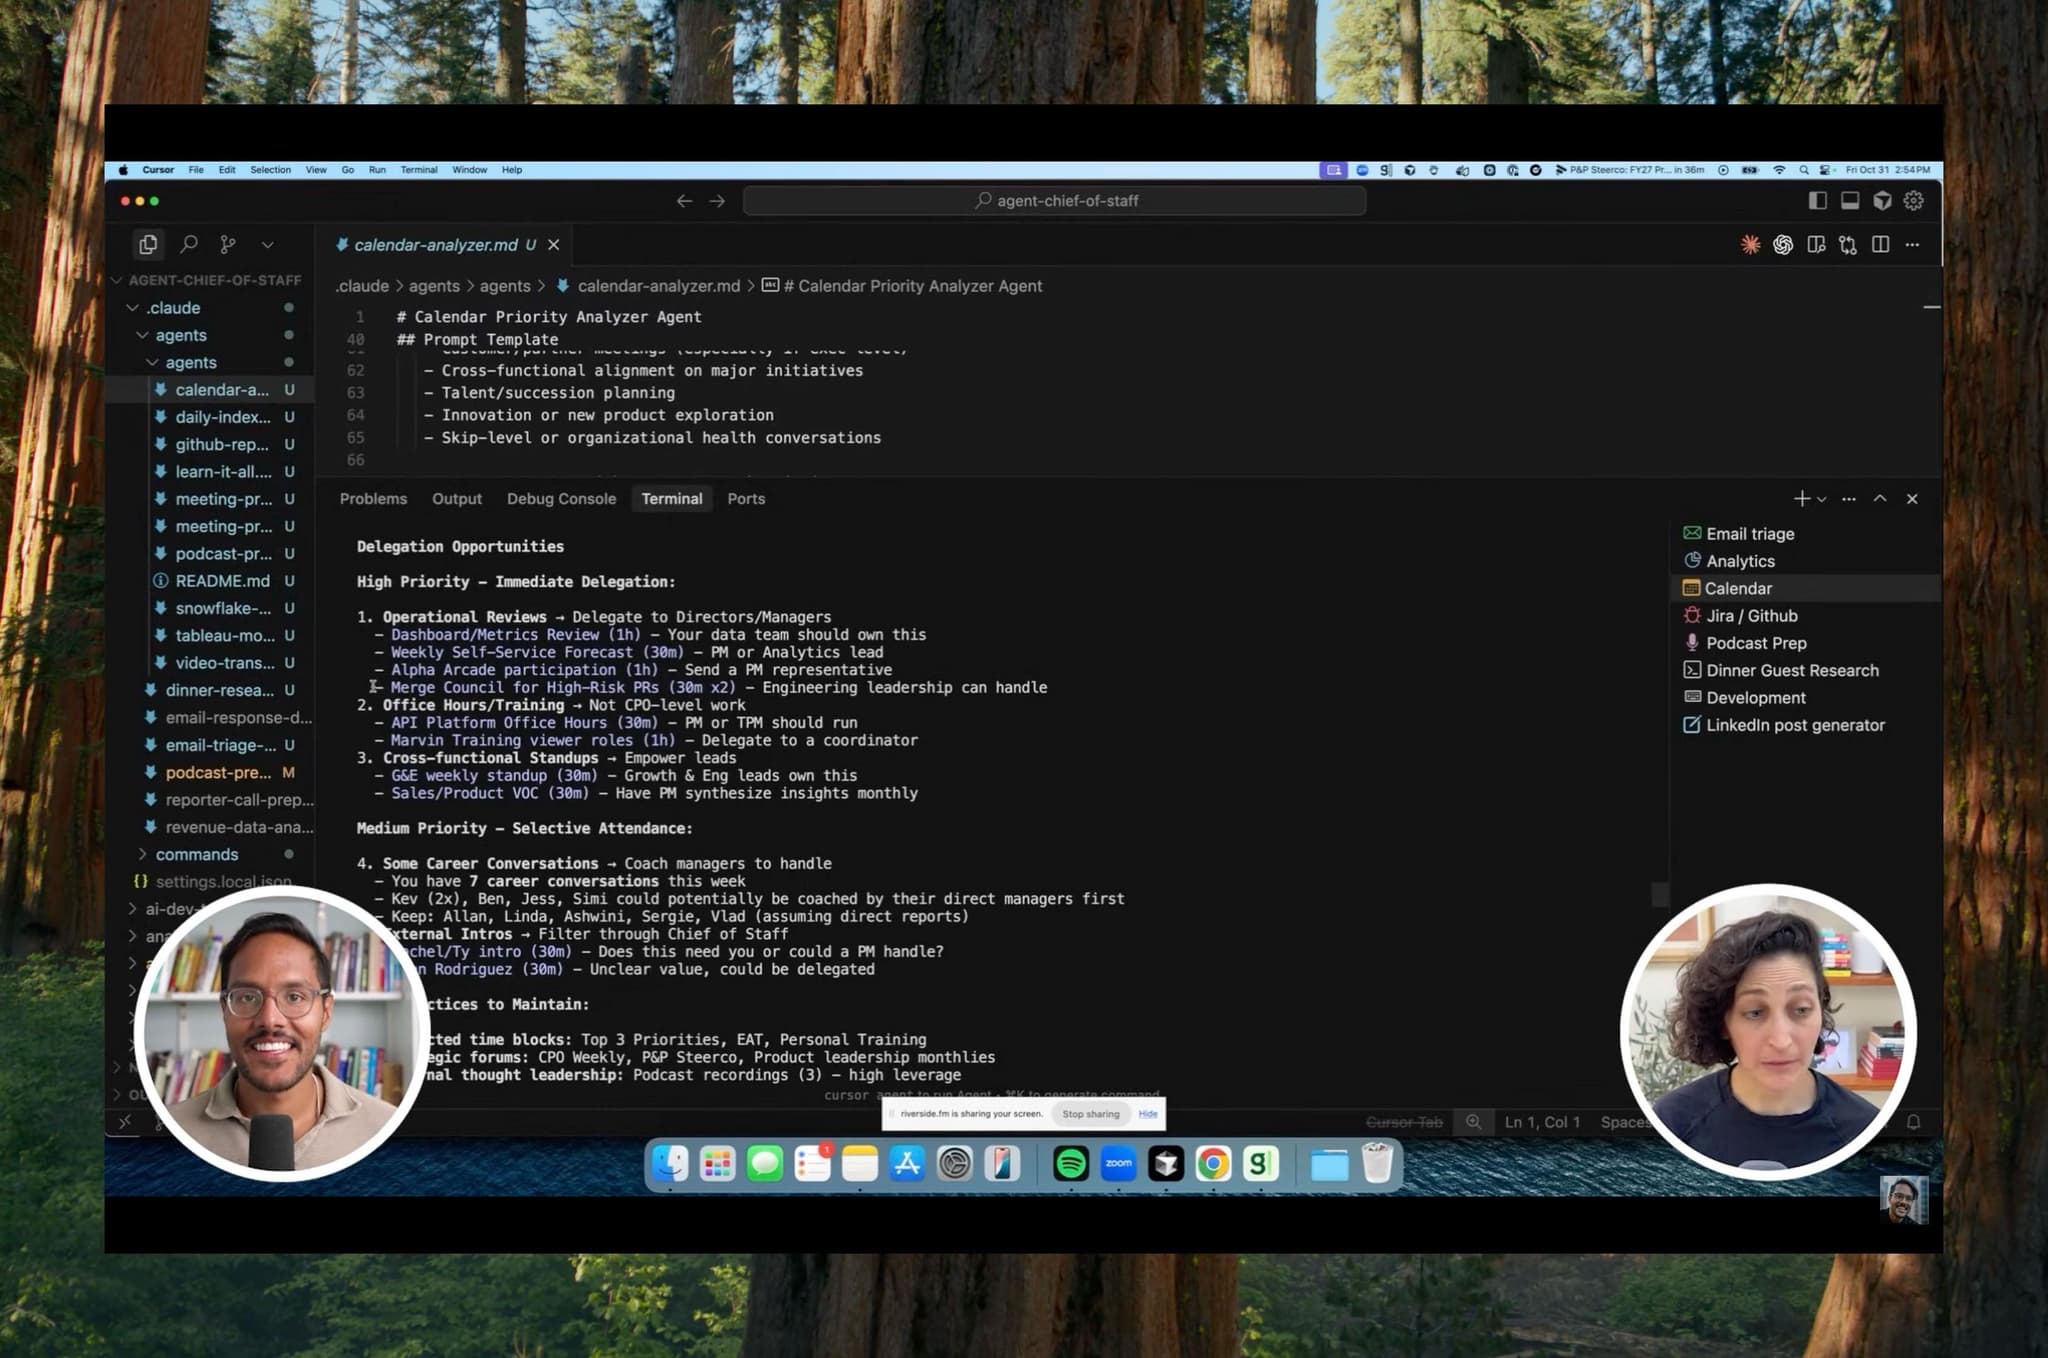Click the navigate back arrow
This screenshot has height=1358, width=2048.
[684, 201]
